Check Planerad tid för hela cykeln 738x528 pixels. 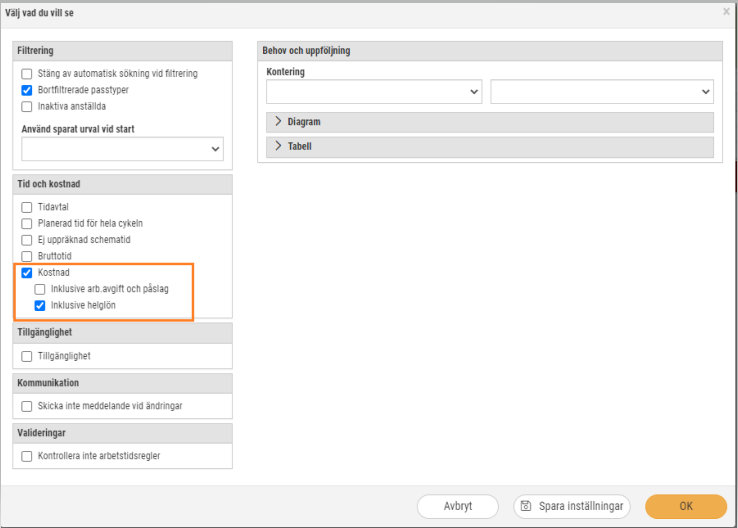(27, 224)
